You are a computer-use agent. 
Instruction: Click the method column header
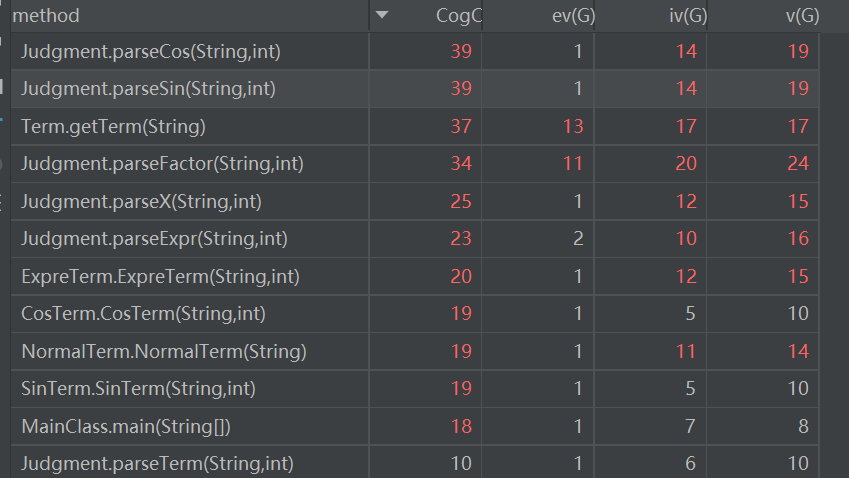190,15
